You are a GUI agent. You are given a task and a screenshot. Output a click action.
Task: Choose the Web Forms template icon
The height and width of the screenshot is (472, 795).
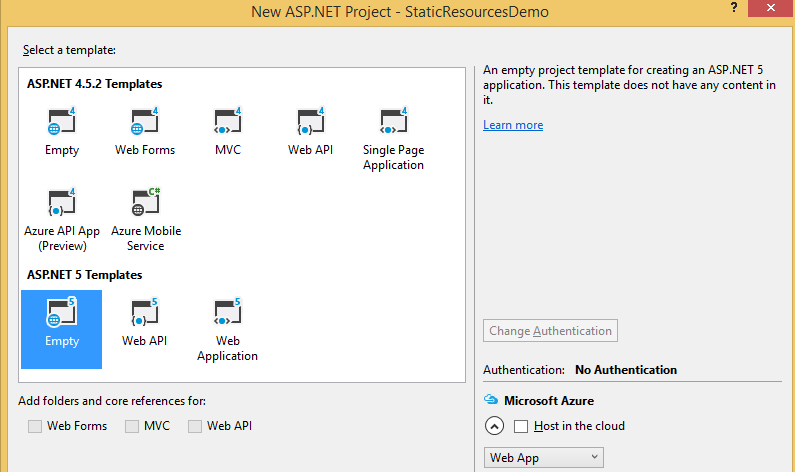(x=145, y=122)
